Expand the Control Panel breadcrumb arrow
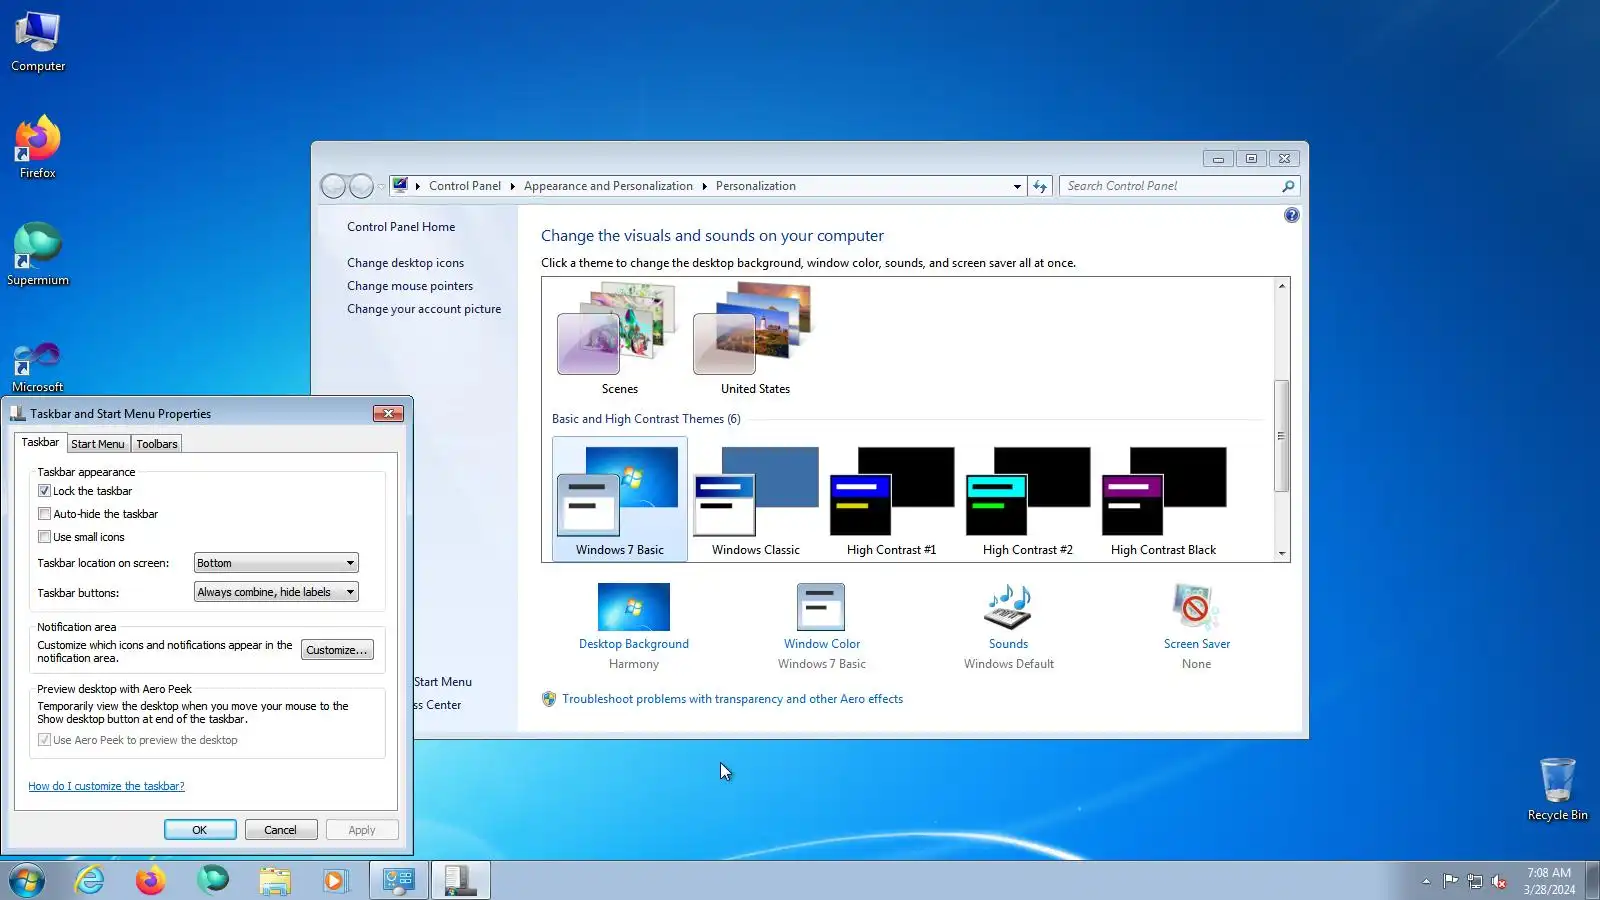1600x900 pixels. (512, 186)
